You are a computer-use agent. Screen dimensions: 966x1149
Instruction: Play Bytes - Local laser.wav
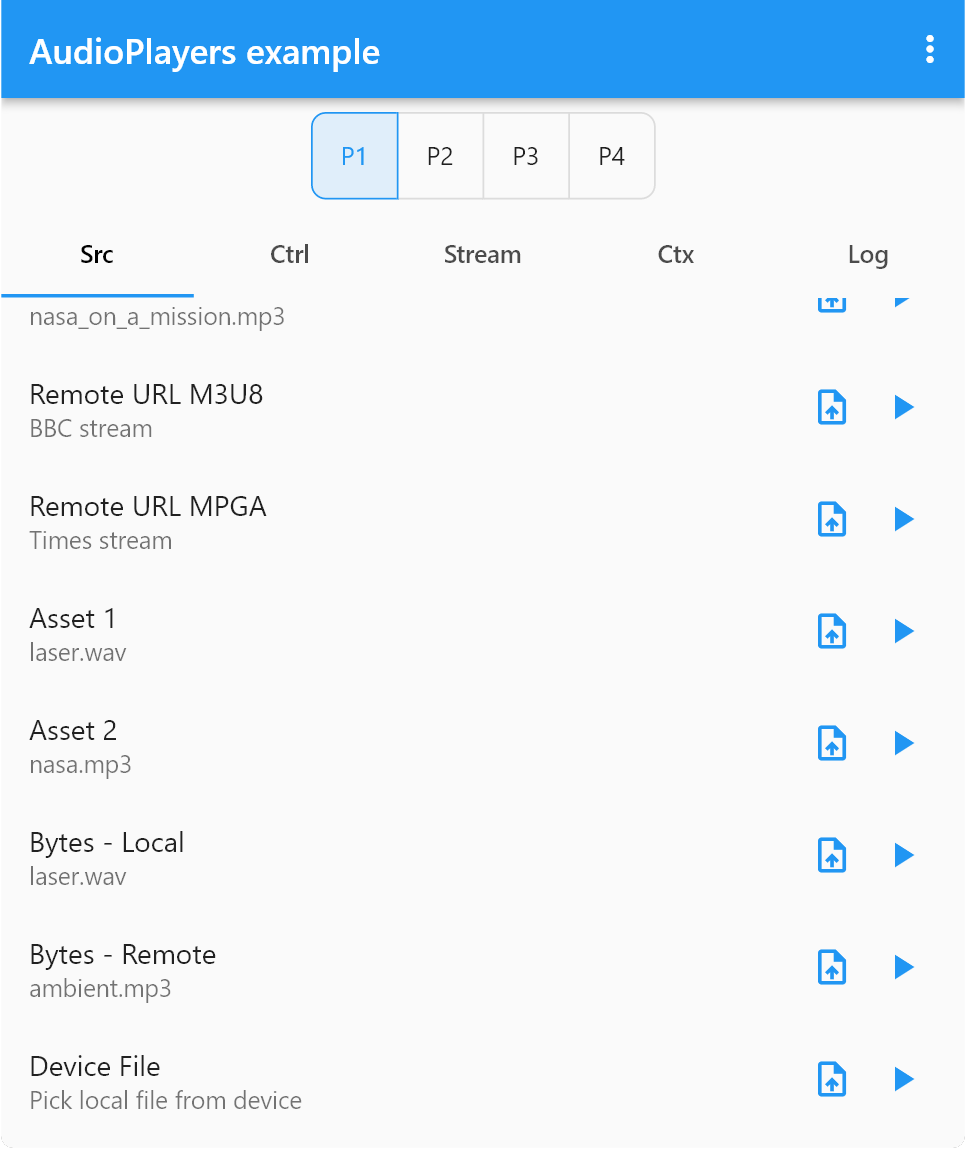(x=903, y=855)
